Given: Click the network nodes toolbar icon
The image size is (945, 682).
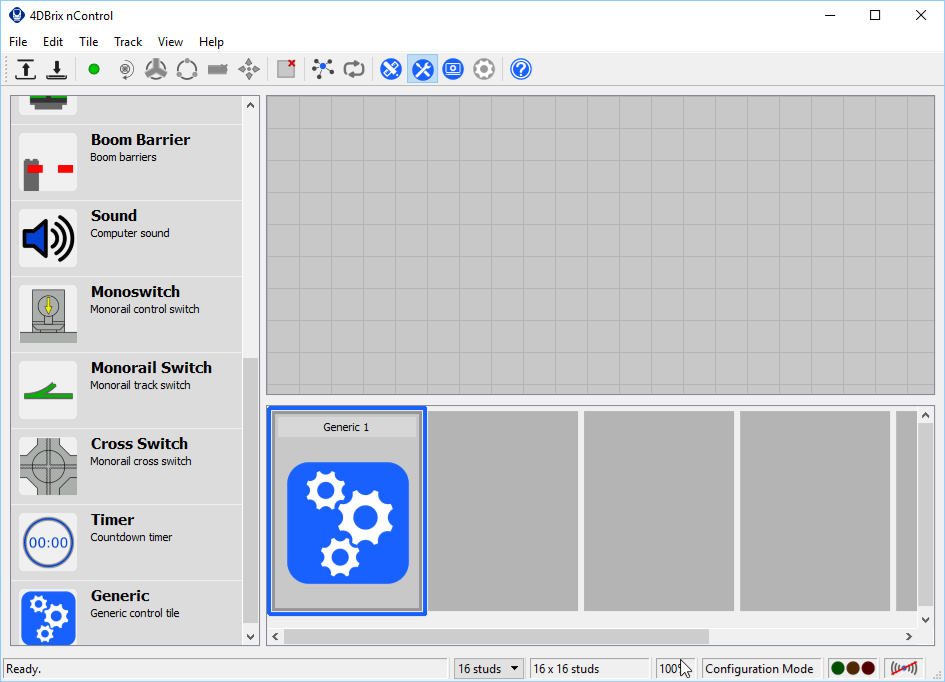Looking at the screenshot, I should click(323, 69).
